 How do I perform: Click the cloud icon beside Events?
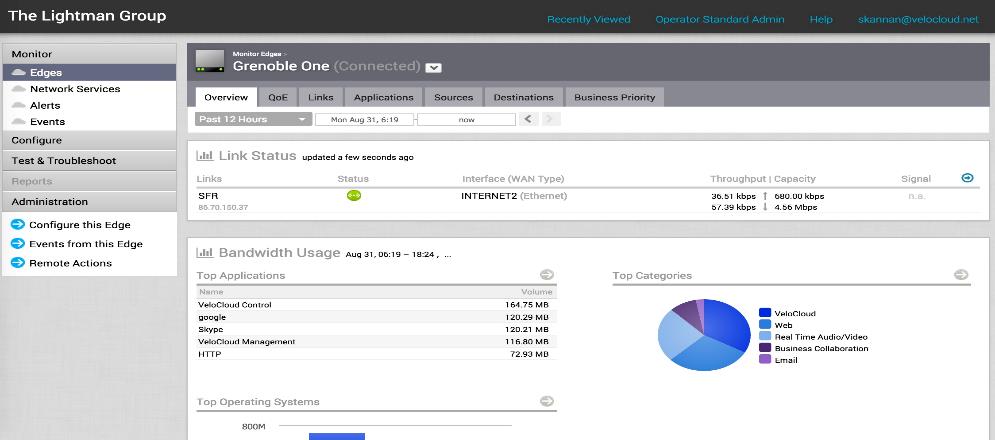click(18, 122)
